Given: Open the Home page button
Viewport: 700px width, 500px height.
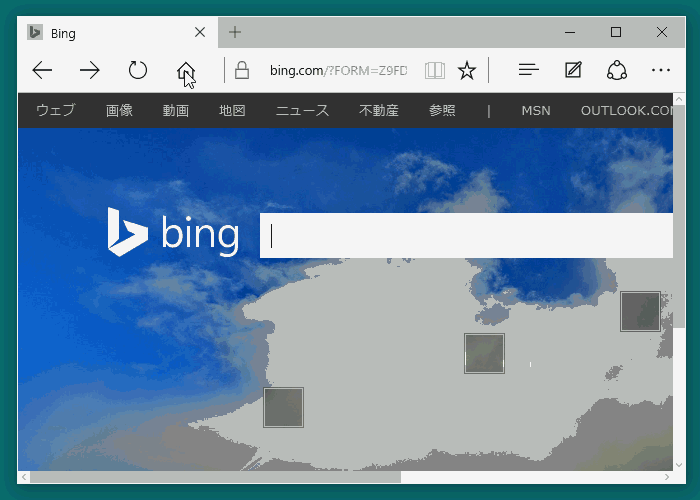Looking at the screenshot, I should click(x=186, y=71).
